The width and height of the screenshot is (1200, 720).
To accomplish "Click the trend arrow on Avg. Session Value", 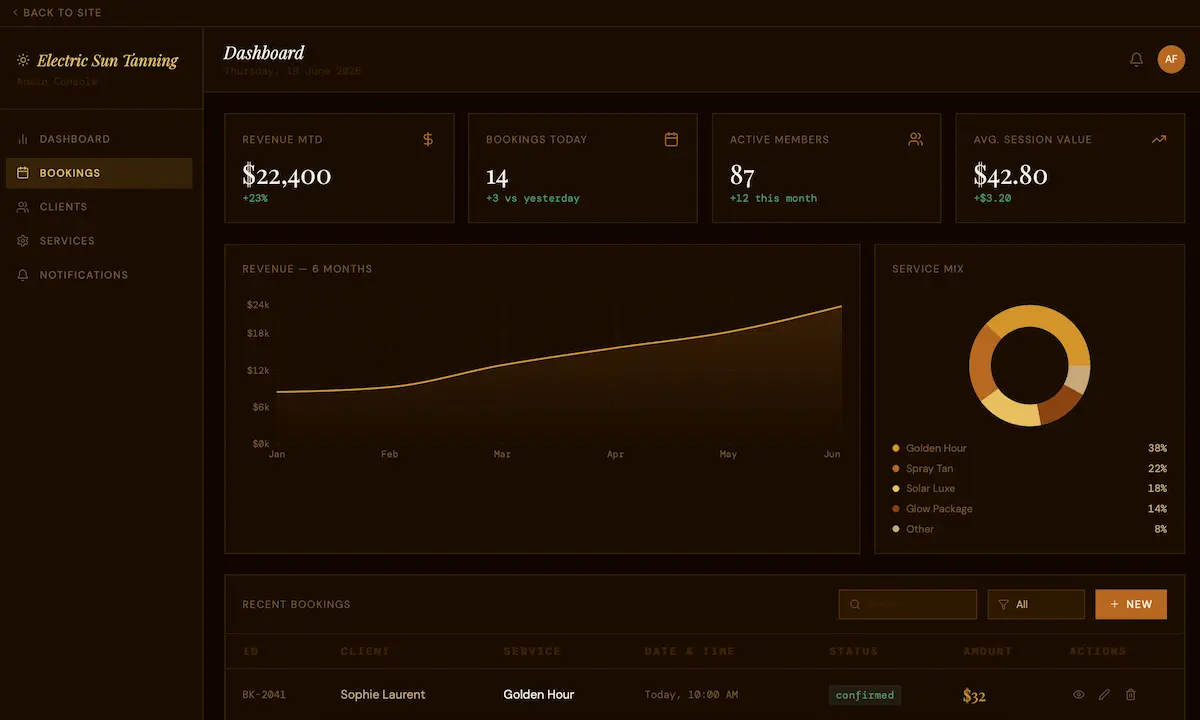I will click(x=1159, y=139).
